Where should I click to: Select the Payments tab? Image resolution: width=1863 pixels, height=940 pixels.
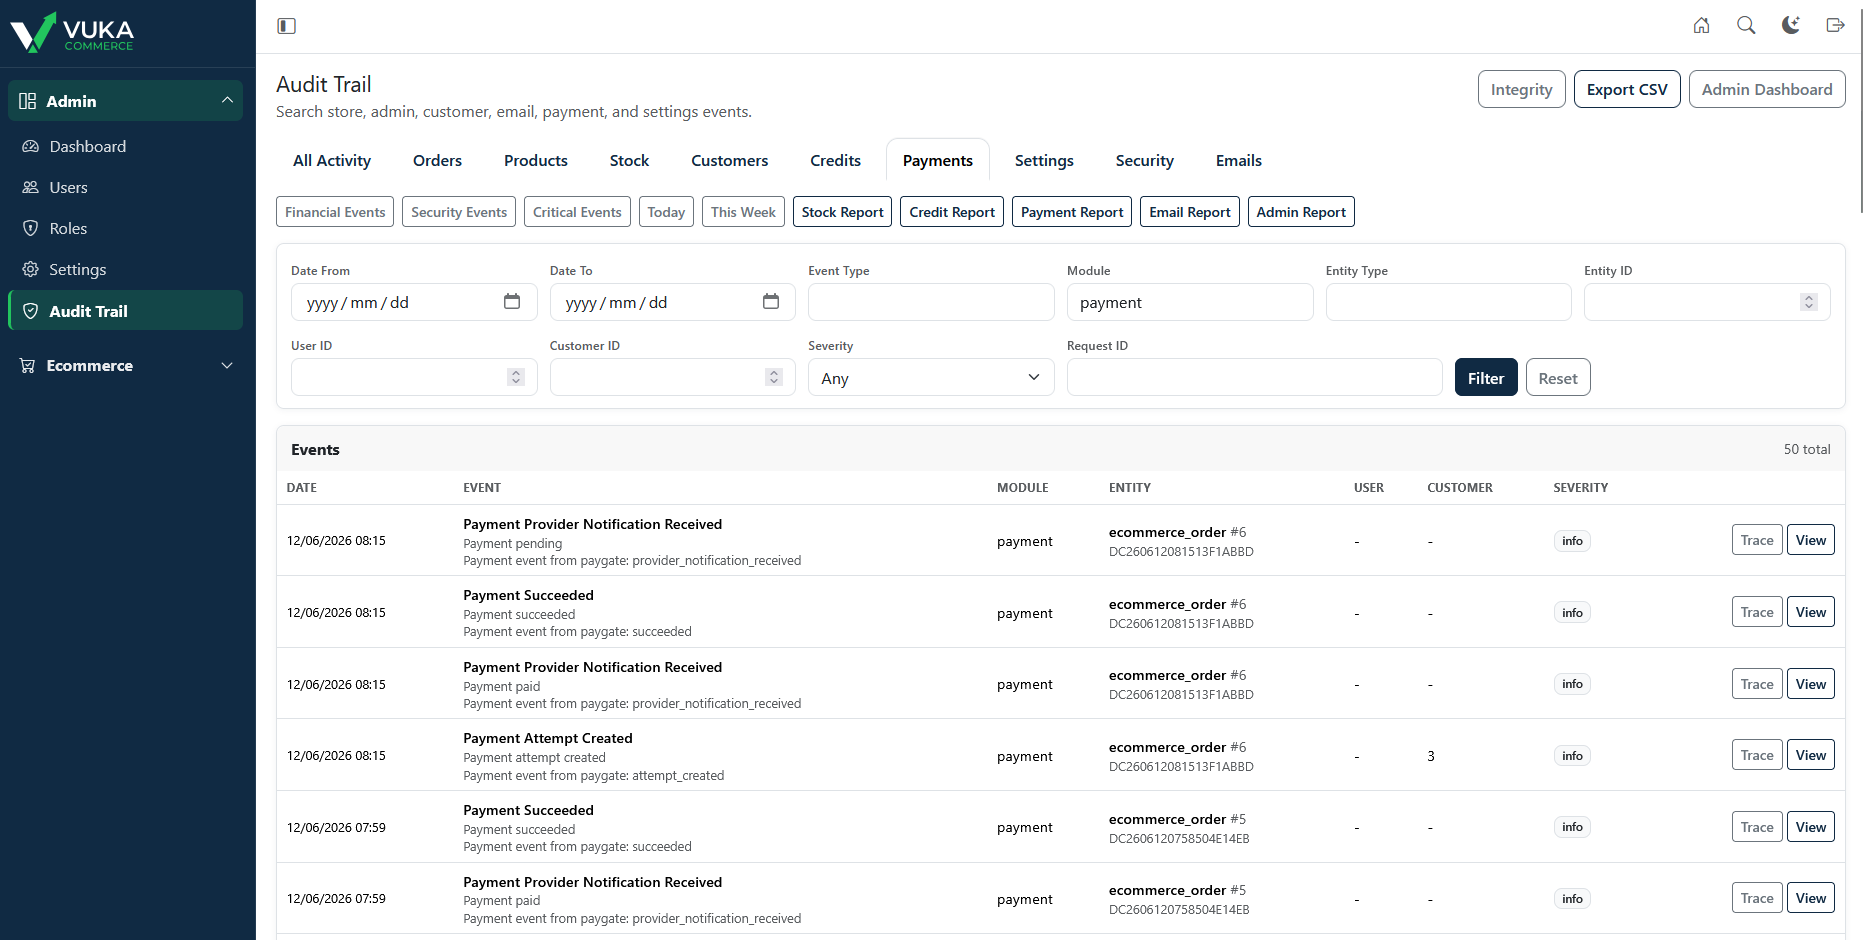(938, 160)
